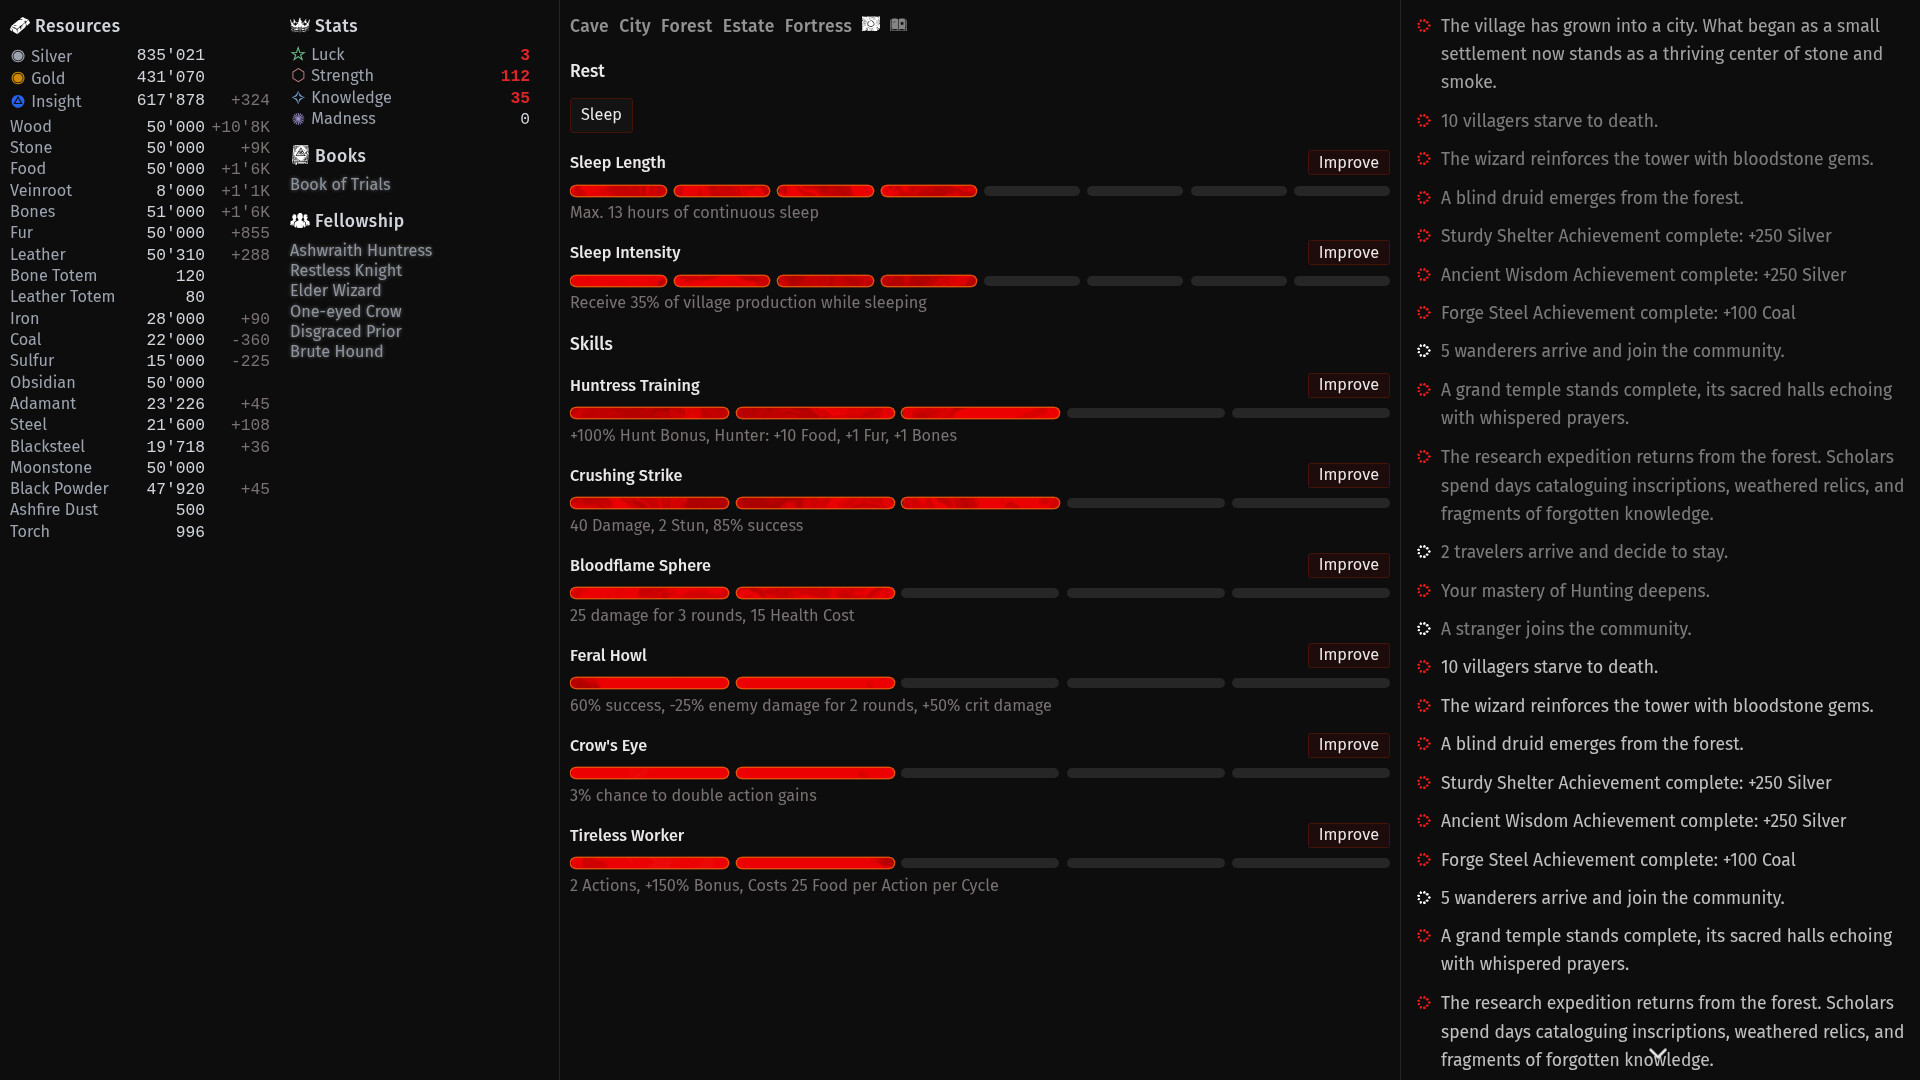Click the Sleep Intensity progress bar
The width and height of the screenshot is (1920, 1080).
tap(980, 281)
